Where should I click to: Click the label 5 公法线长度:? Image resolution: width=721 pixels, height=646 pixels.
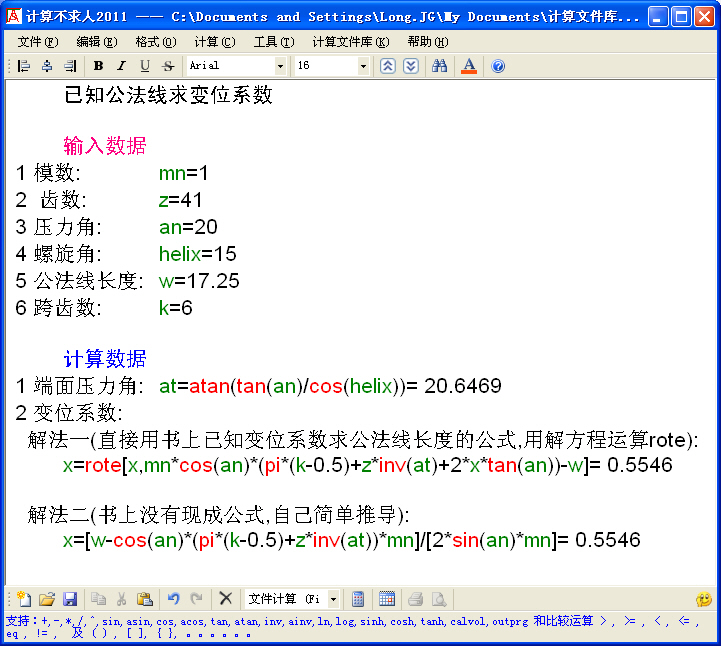tap(80, 281)
